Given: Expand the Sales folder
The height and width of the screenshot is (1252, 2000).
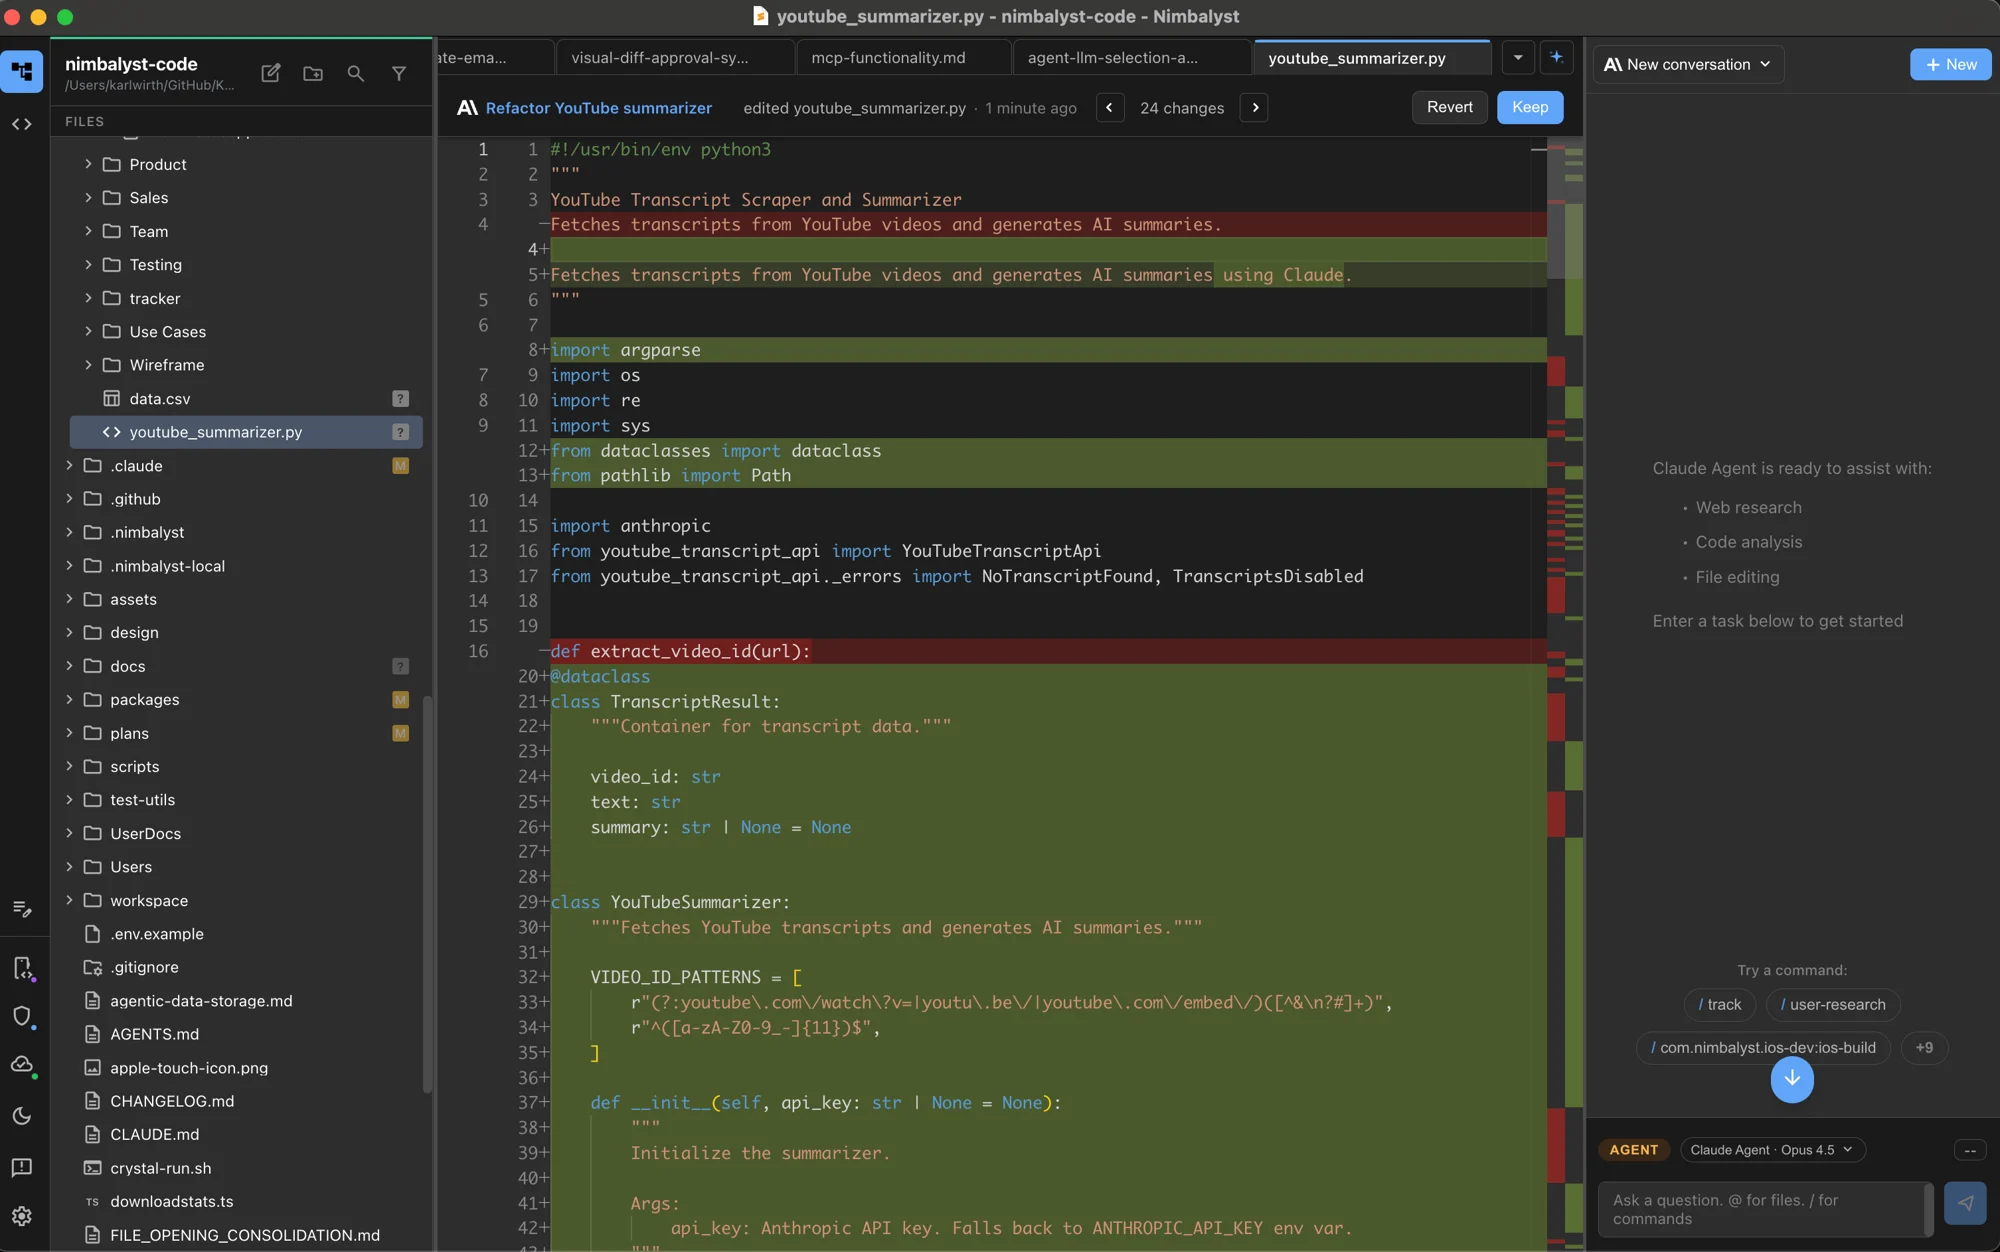Looking at the screenshot, I should click(88, 197).
